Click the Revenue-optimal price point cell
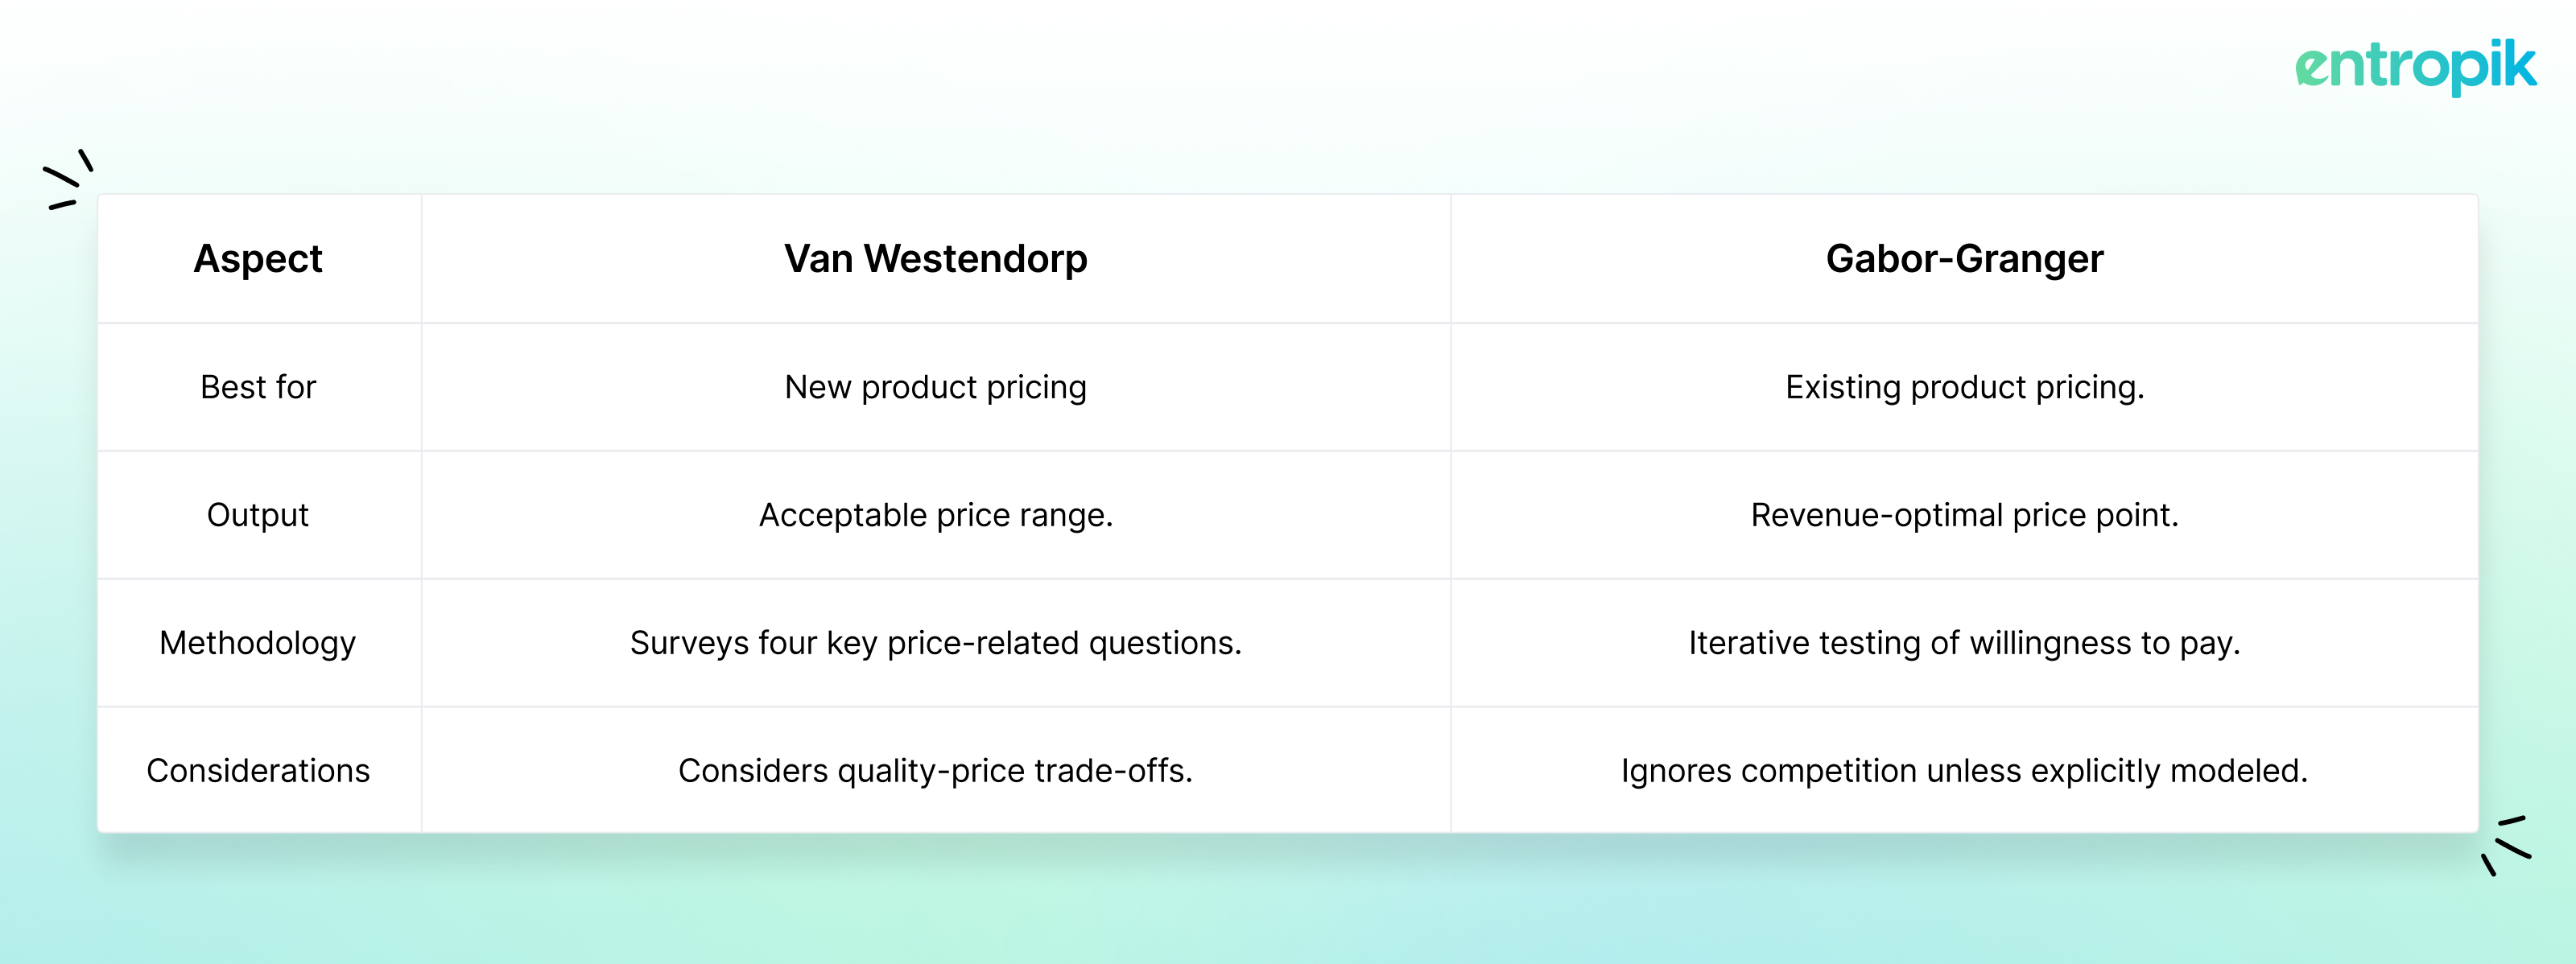Viewport: 2576px width, 964px height. pyautogui.click(x=1965, y=515)
